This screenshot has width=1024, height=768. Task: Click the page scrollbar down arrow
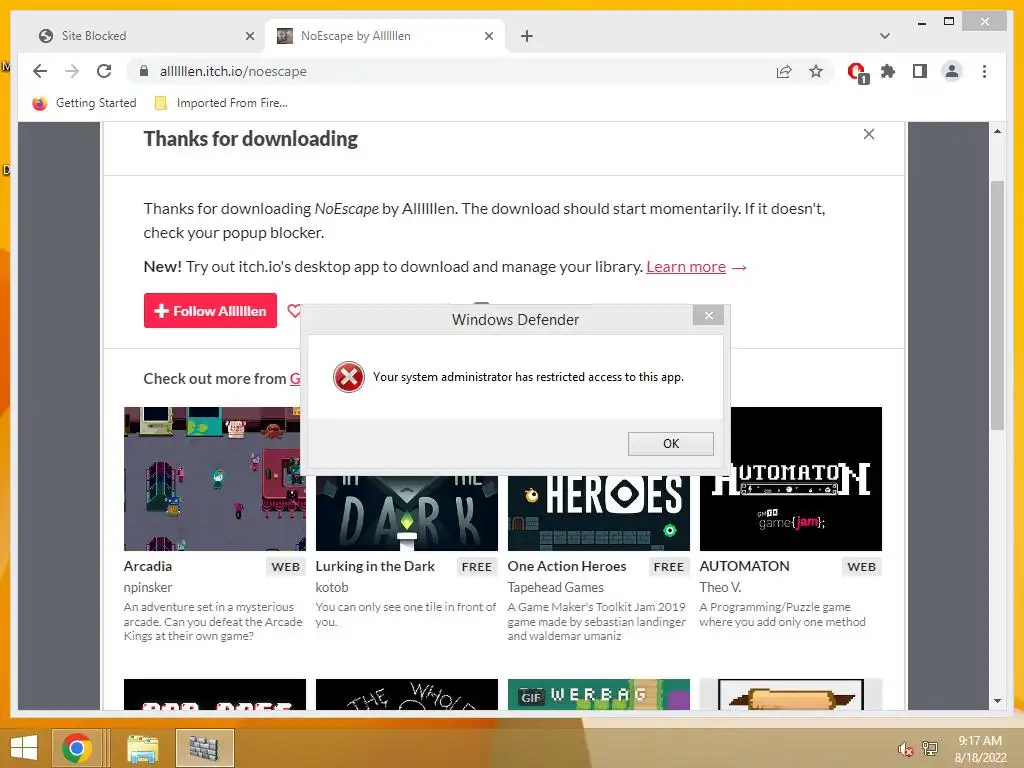(997, 701)
